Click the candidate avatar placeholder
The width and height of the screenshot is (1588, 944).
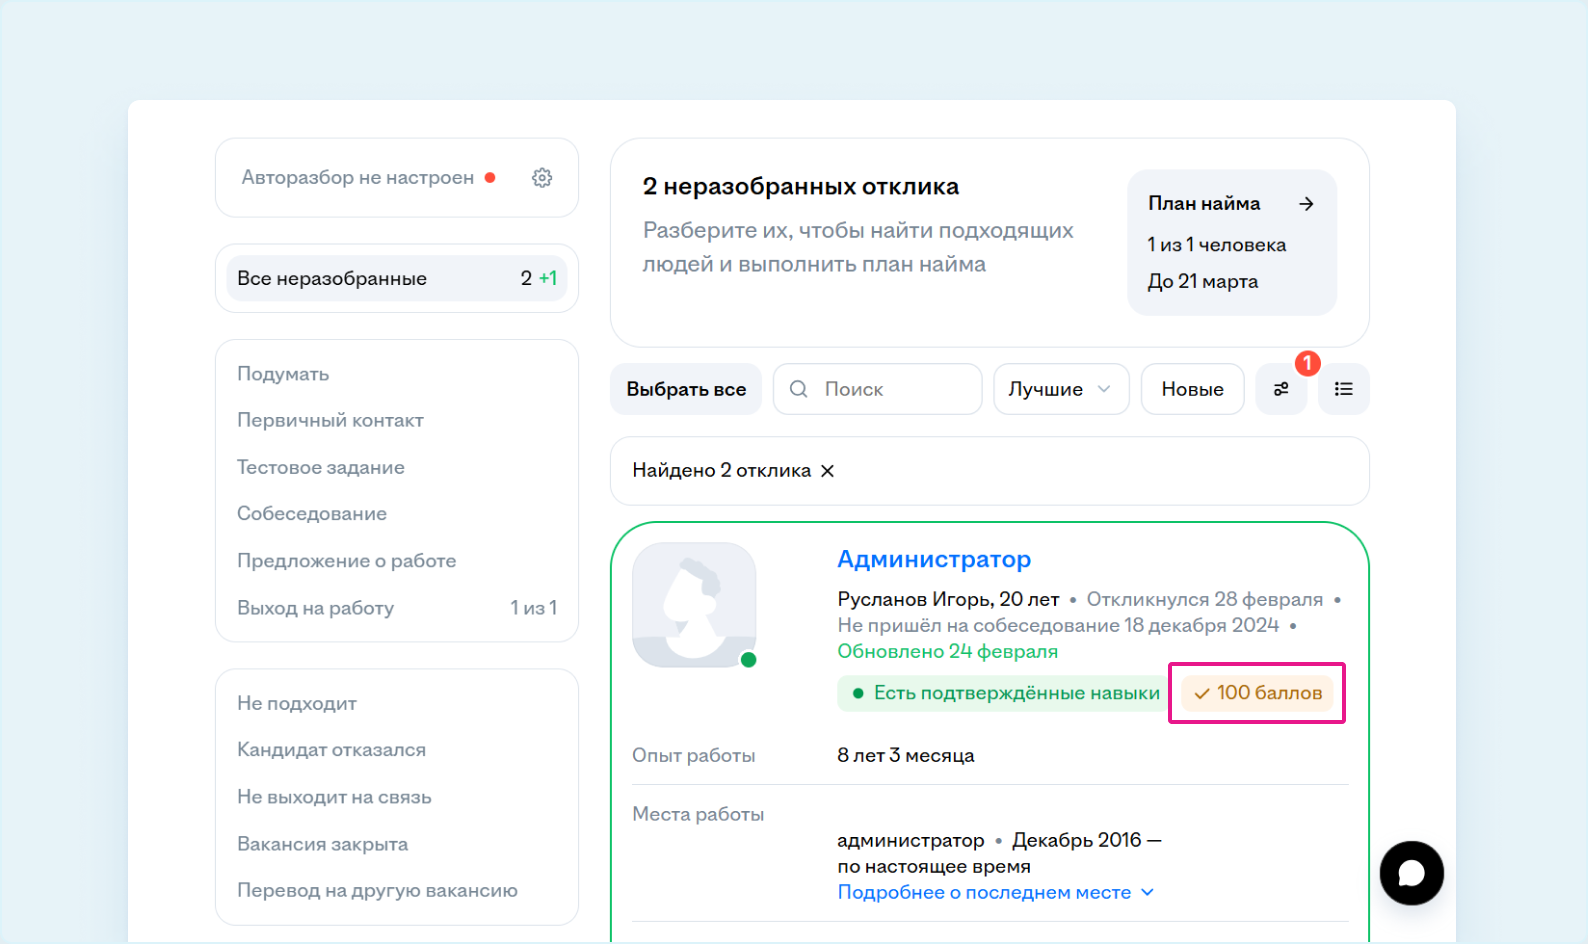click(x=694, y=605)
